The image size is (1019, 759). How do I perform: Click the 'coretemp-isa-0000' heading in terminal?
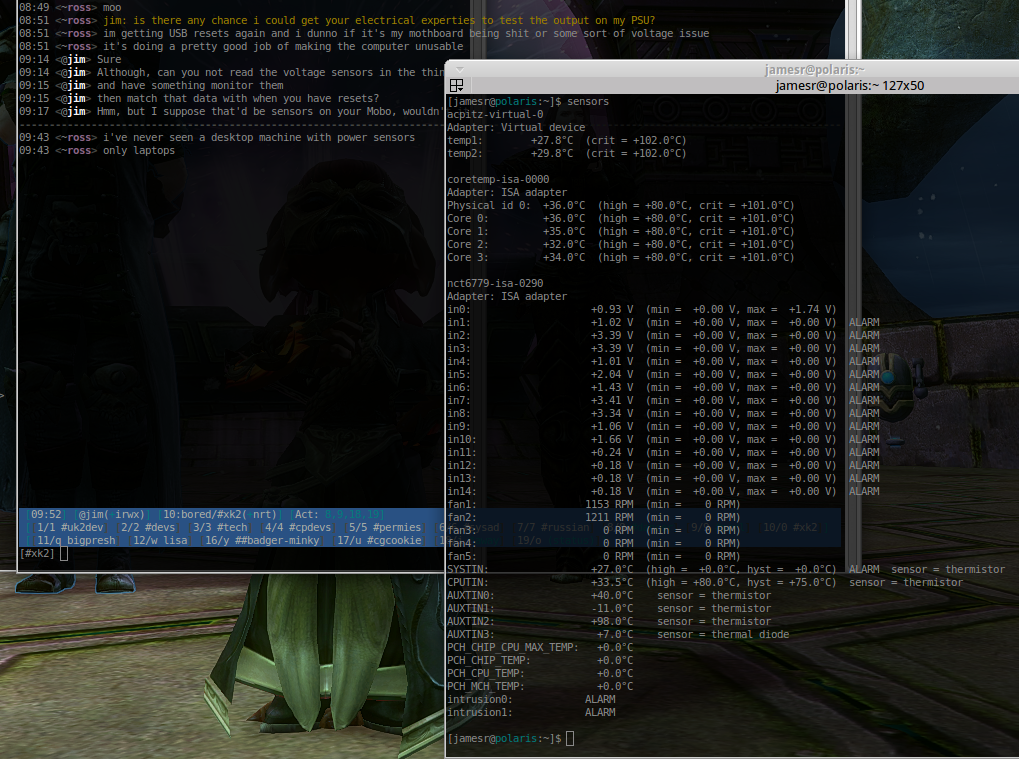[x=498, y=179]
